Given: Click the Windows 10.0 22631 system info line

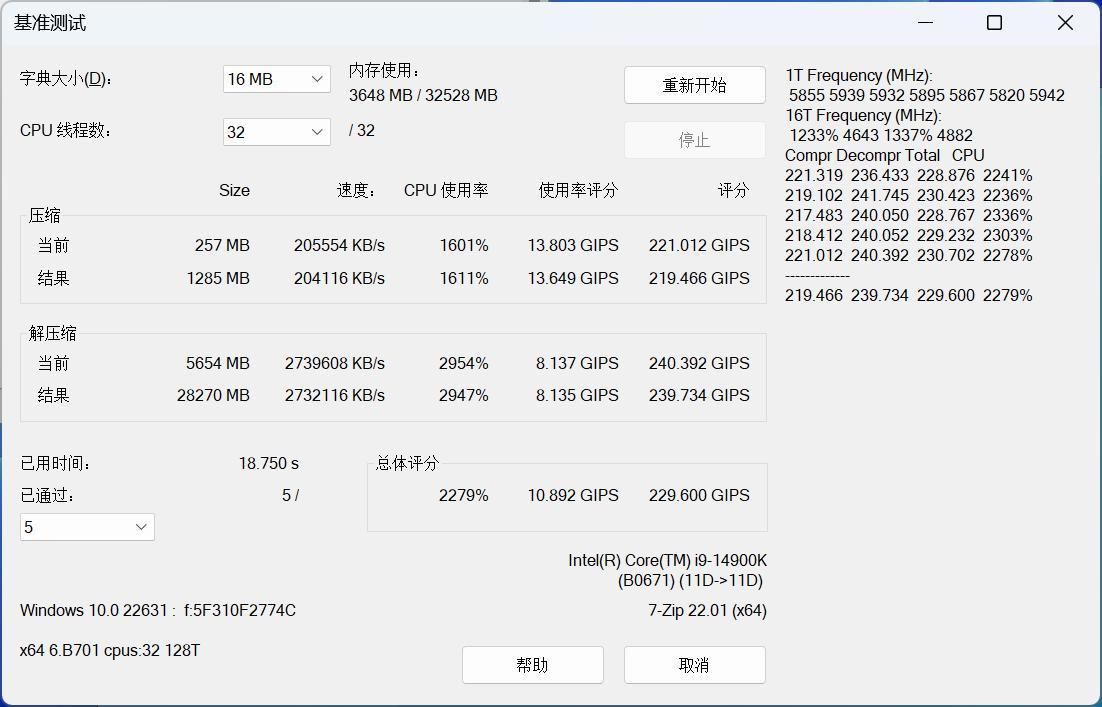Looking at the screenshot, I should [x=158, y=611].
